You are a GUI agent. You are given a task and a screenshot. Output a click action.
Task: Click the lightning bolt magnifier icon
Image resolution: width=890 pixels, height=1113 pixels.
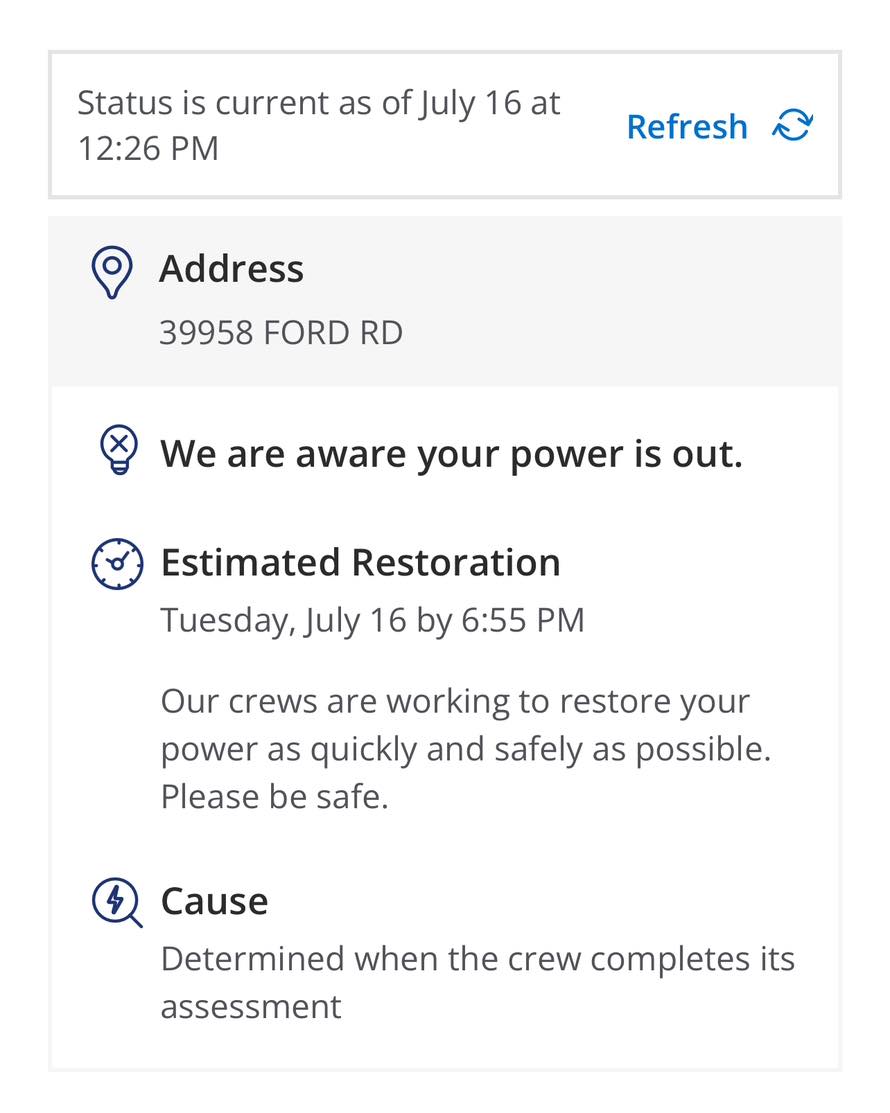coord(117,903)
